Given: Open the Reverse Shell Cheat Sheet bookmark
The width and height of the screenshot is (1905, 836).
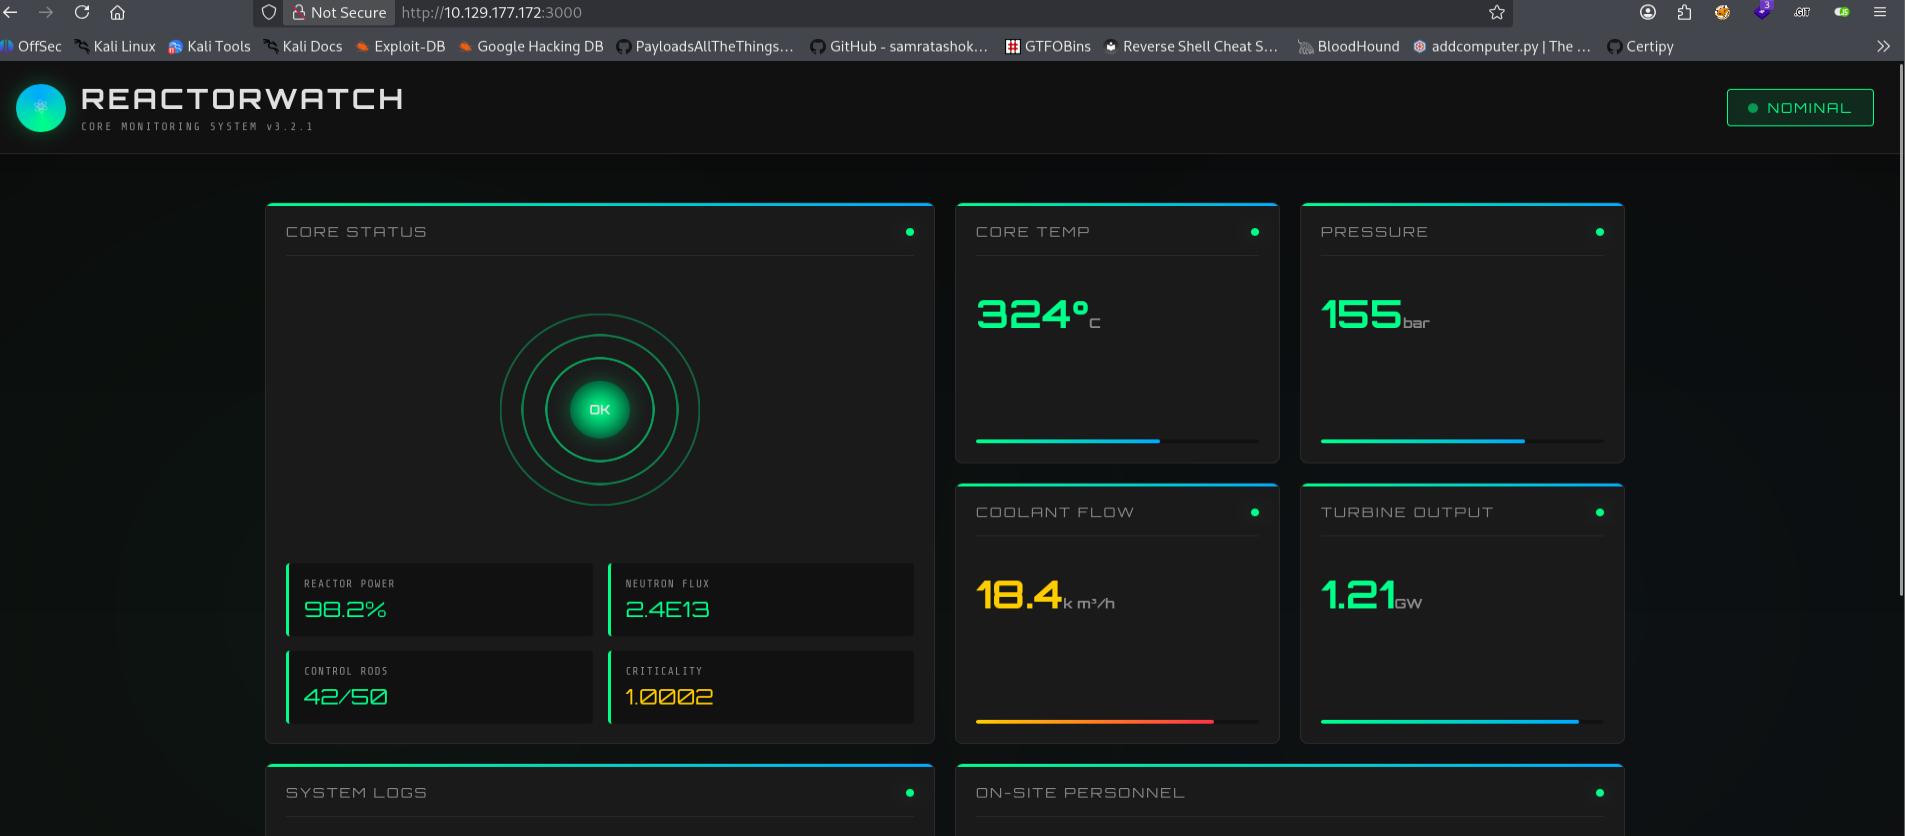Looking at the screenshot, I should point(1191,46).
